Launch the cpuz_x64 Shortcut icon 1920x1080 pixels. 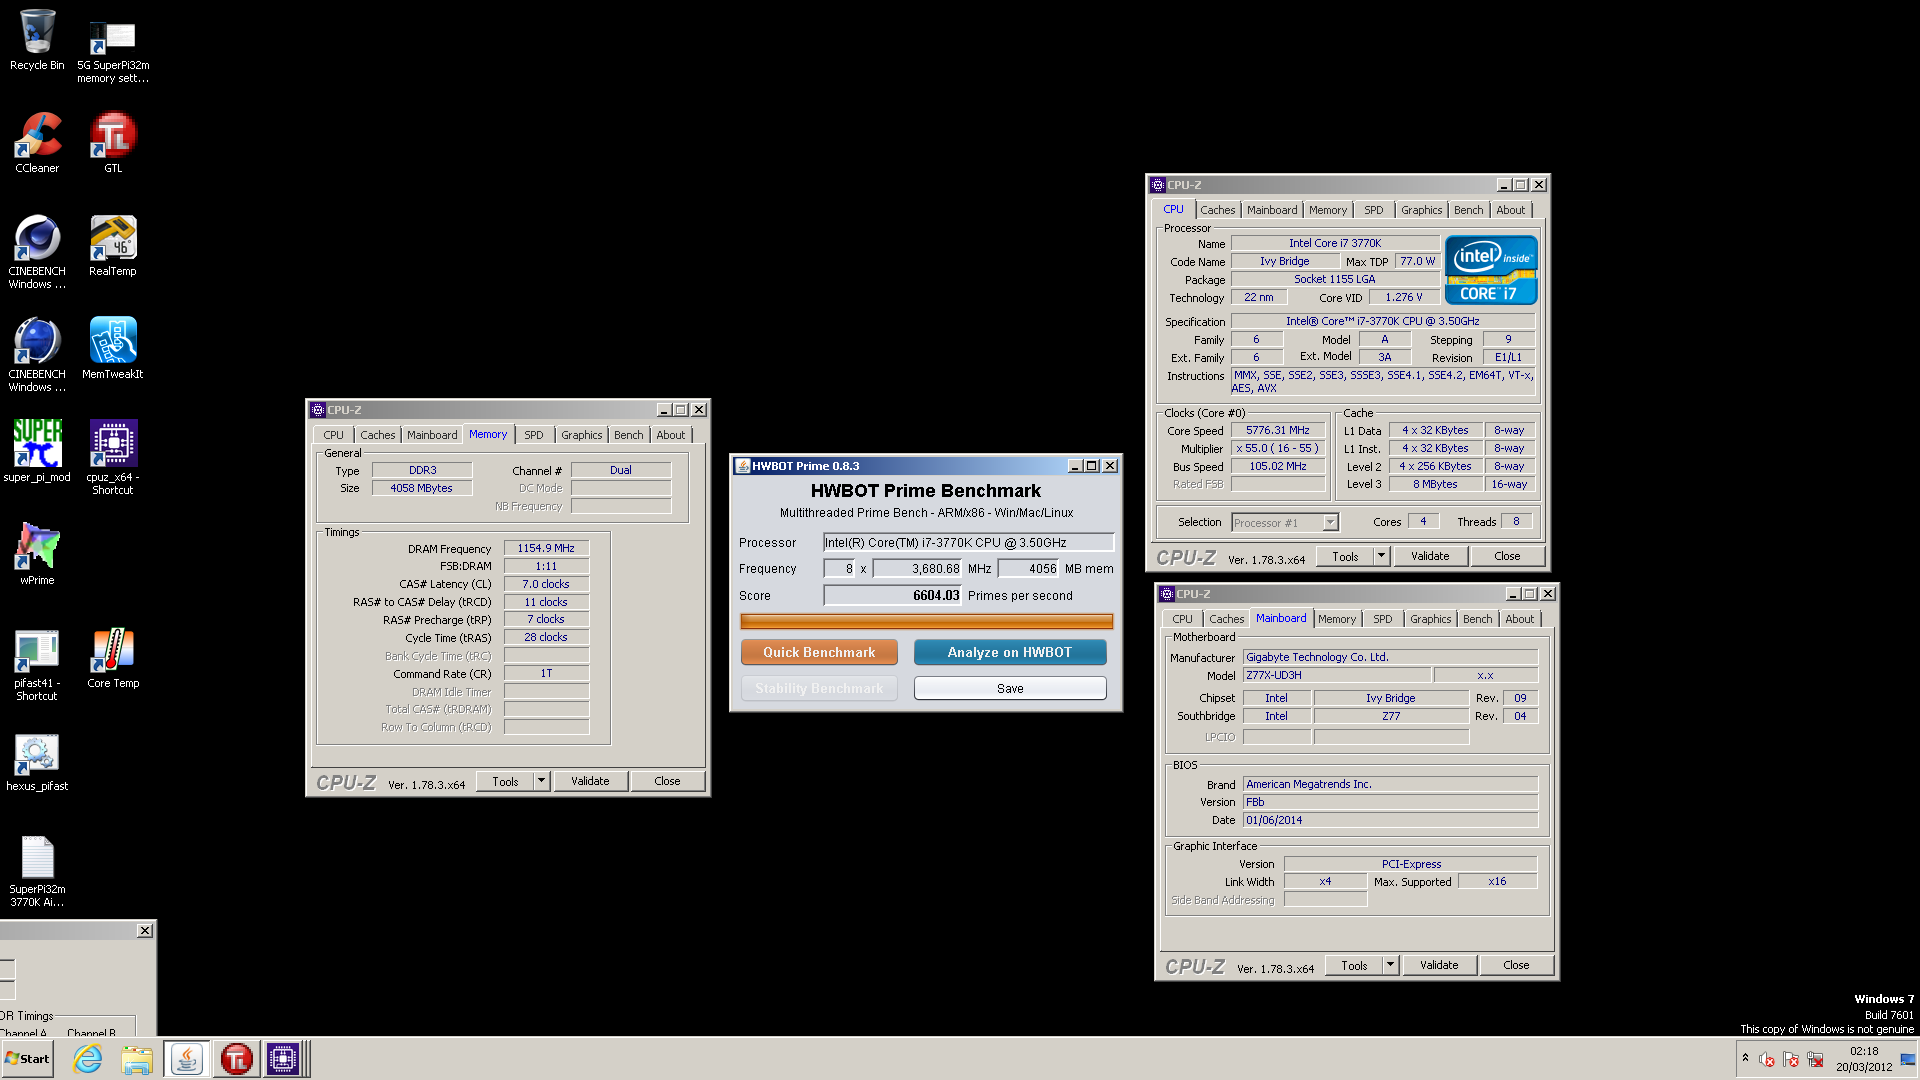113,458
